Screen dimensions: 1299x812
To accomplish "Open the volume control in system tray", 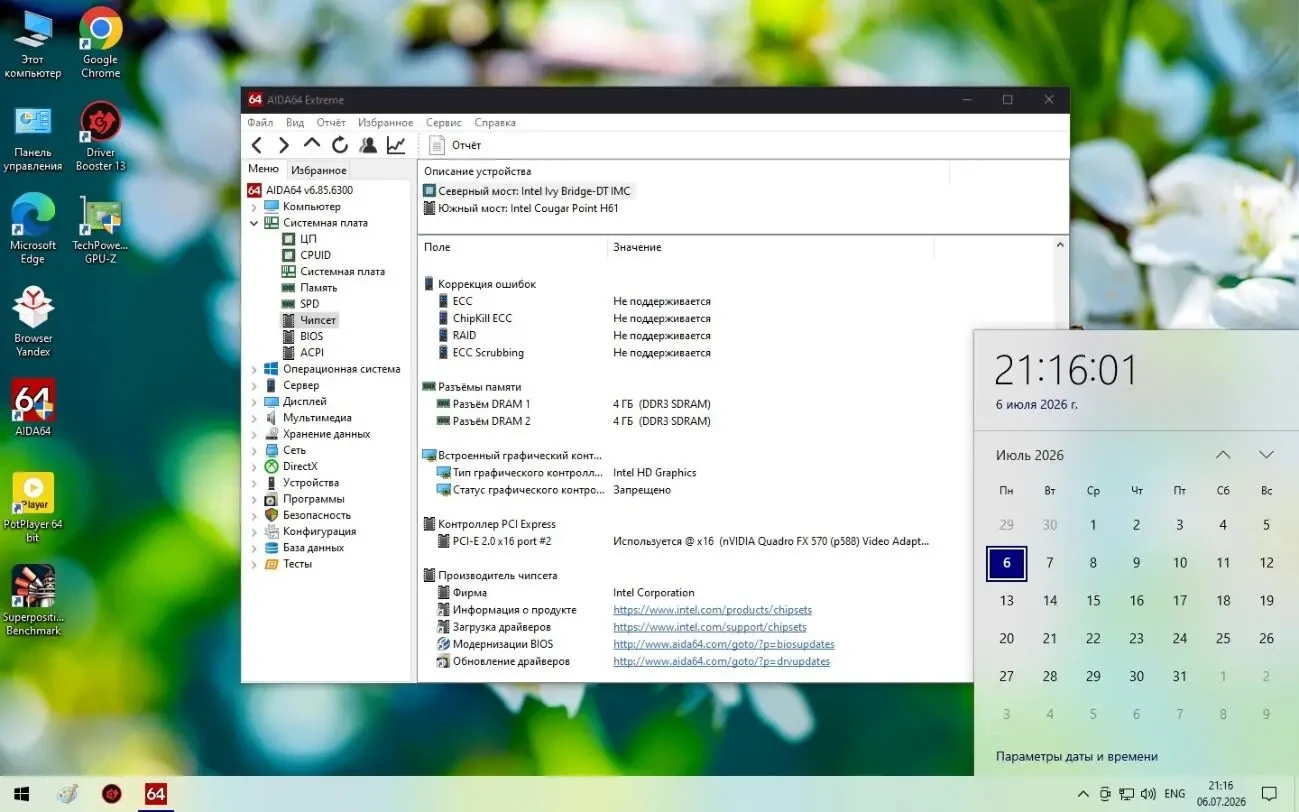I will pos(1149,794).
